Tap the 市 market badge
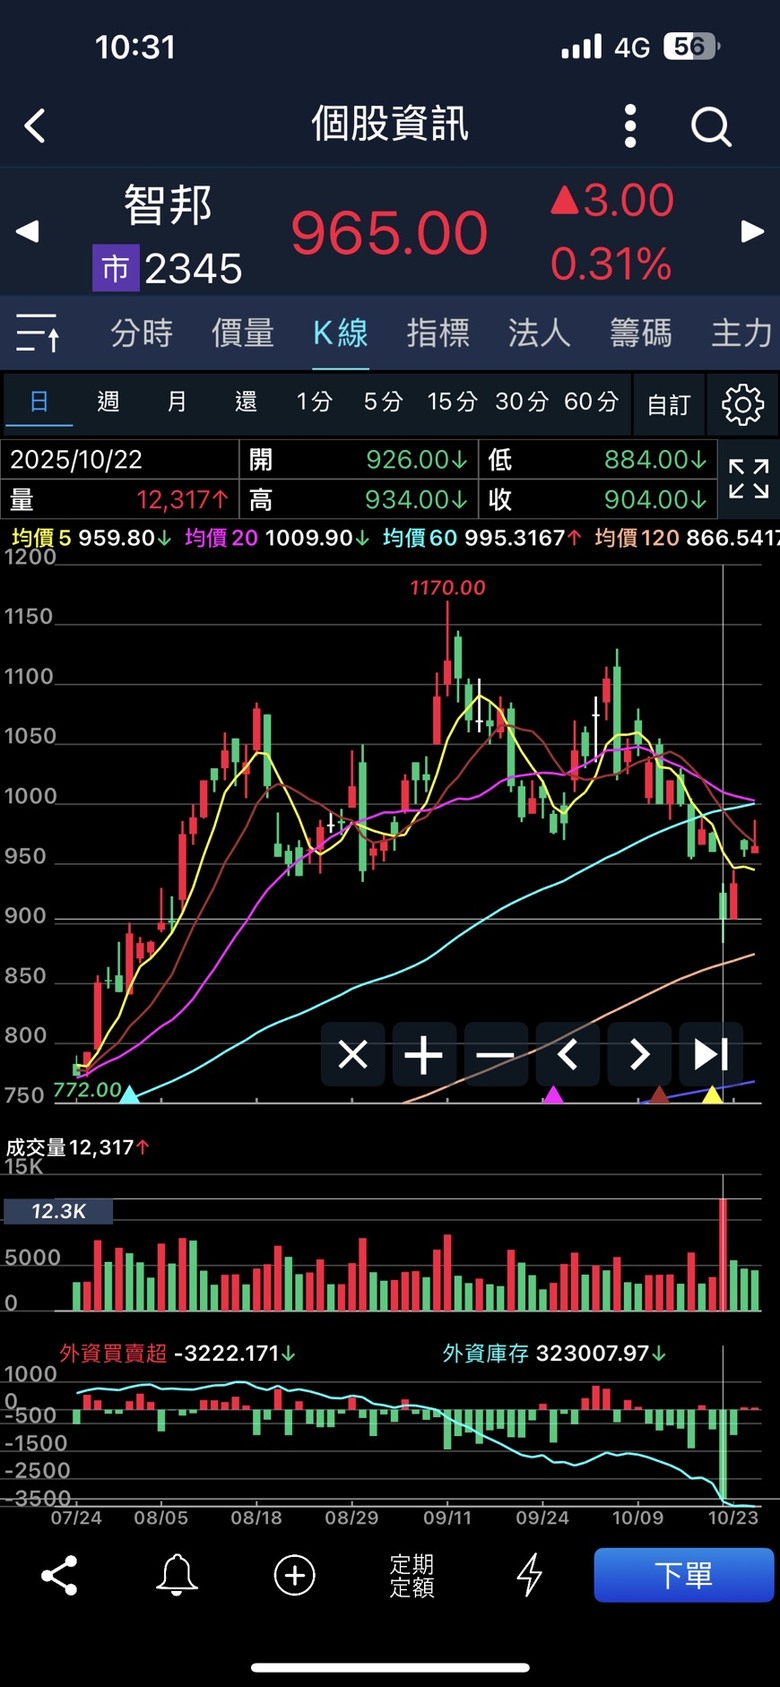This screenshot has height=1687, width=780. click(x=115, y=269)
